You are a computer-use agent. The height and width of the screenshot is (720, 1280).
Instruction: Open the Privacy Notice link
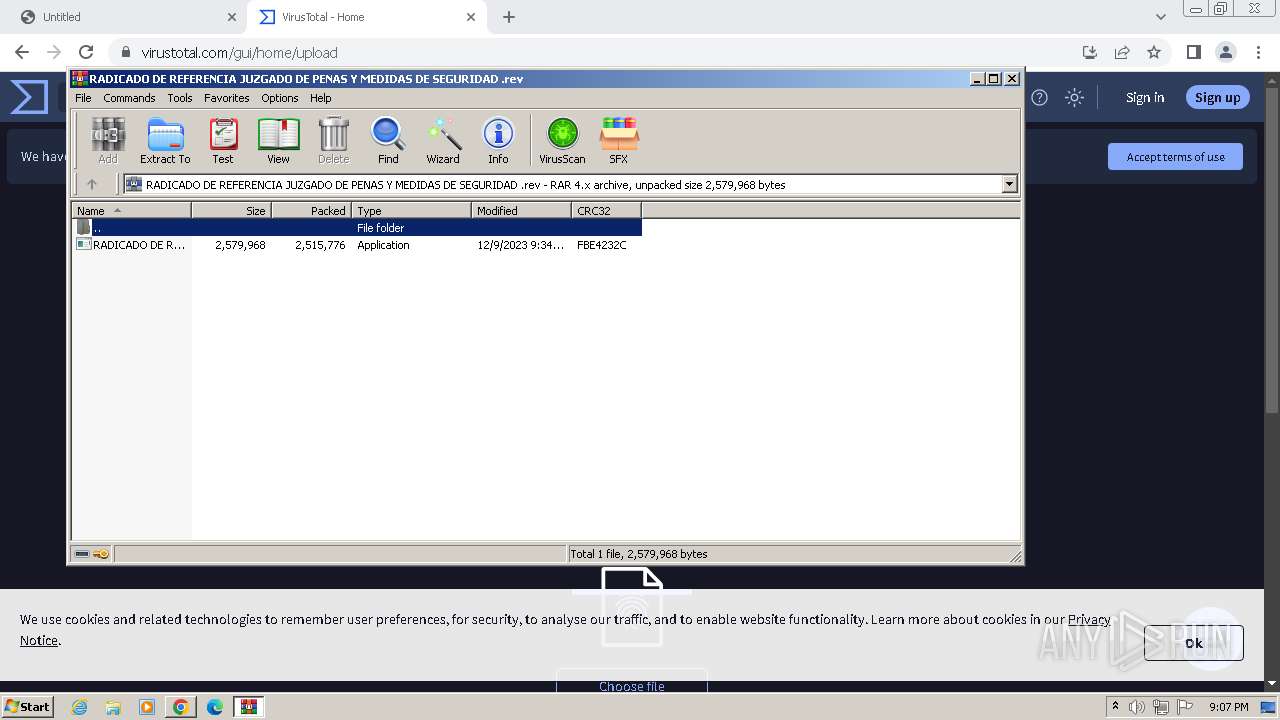point(1089,619)
